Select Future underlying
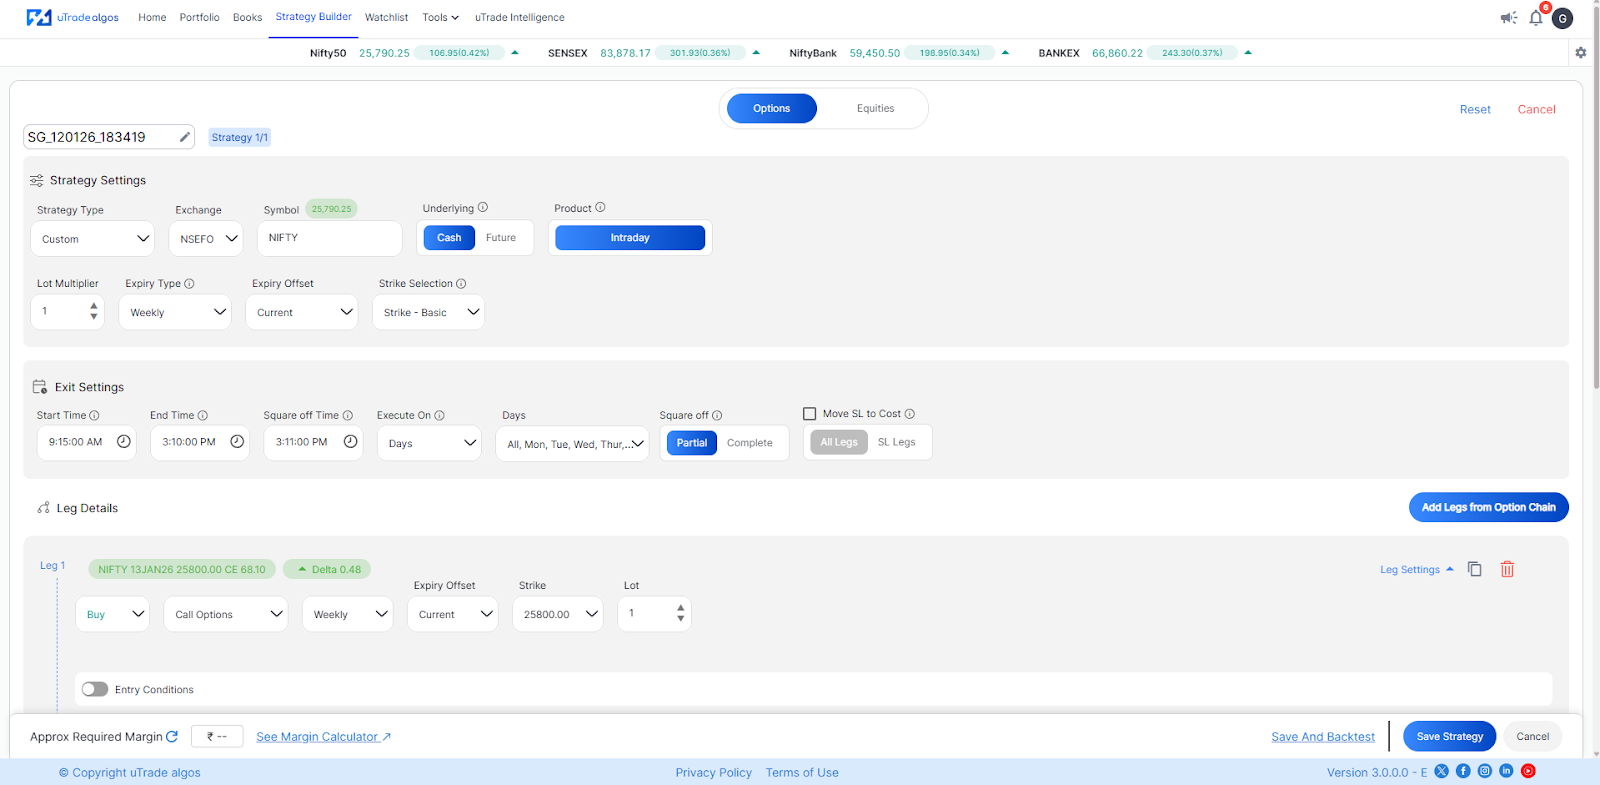The image size is (1600, 785). point(501,238)
